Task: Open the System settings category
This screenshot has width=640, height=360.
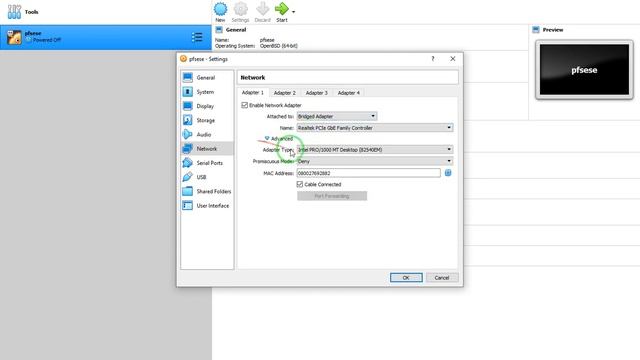Action: tap(207, 92)
